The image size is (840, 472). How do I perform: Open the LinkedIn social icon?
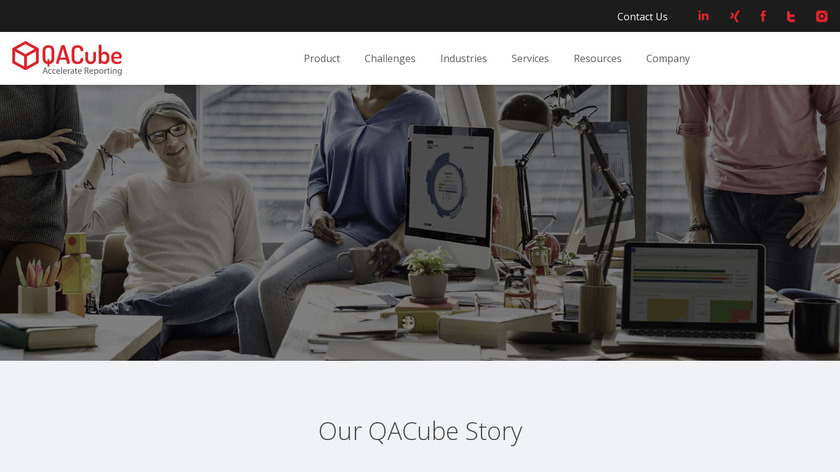703,16
